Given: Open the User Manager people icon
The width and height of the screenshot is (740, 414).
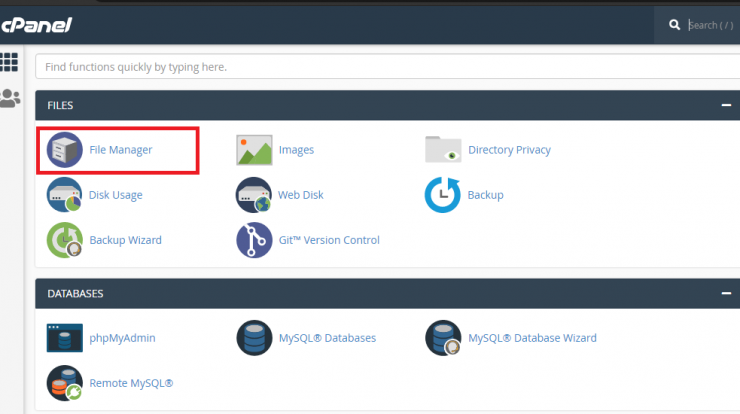Looking at the screenshot, I should click(x=10, y=98).
